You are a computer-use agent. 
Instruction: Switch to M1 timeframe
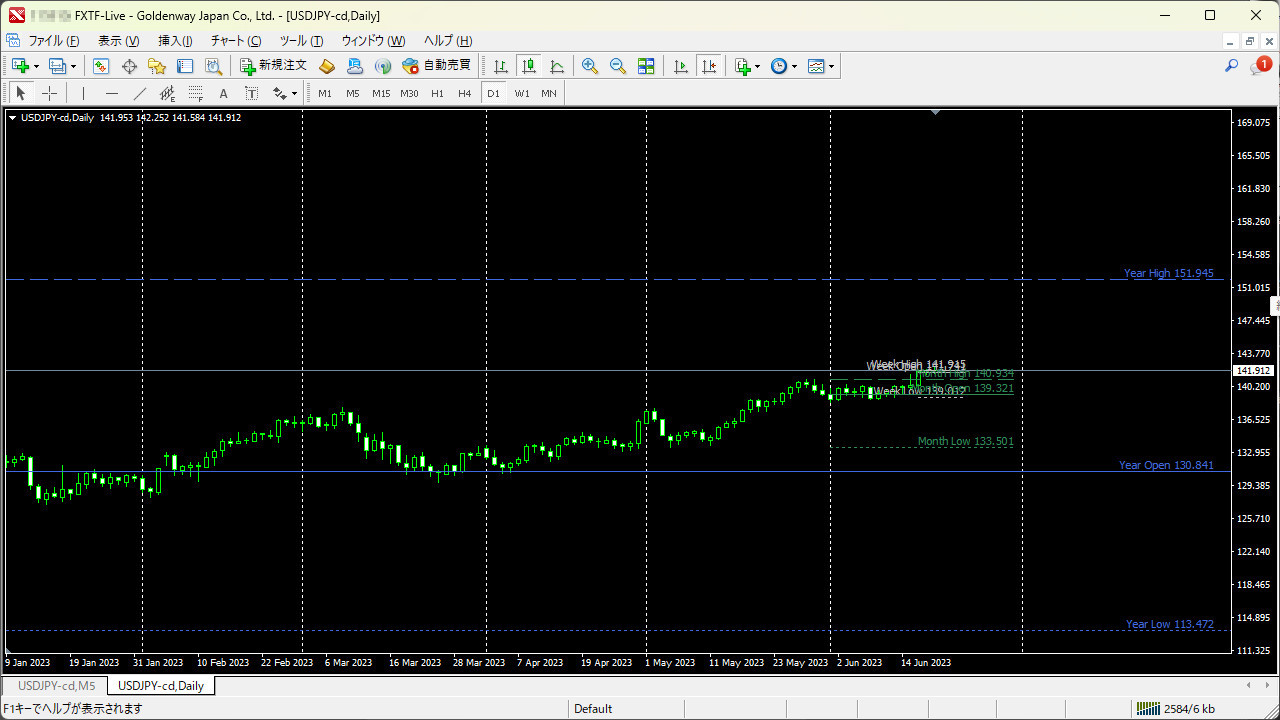pyautogui.click(x=325, y=93)
